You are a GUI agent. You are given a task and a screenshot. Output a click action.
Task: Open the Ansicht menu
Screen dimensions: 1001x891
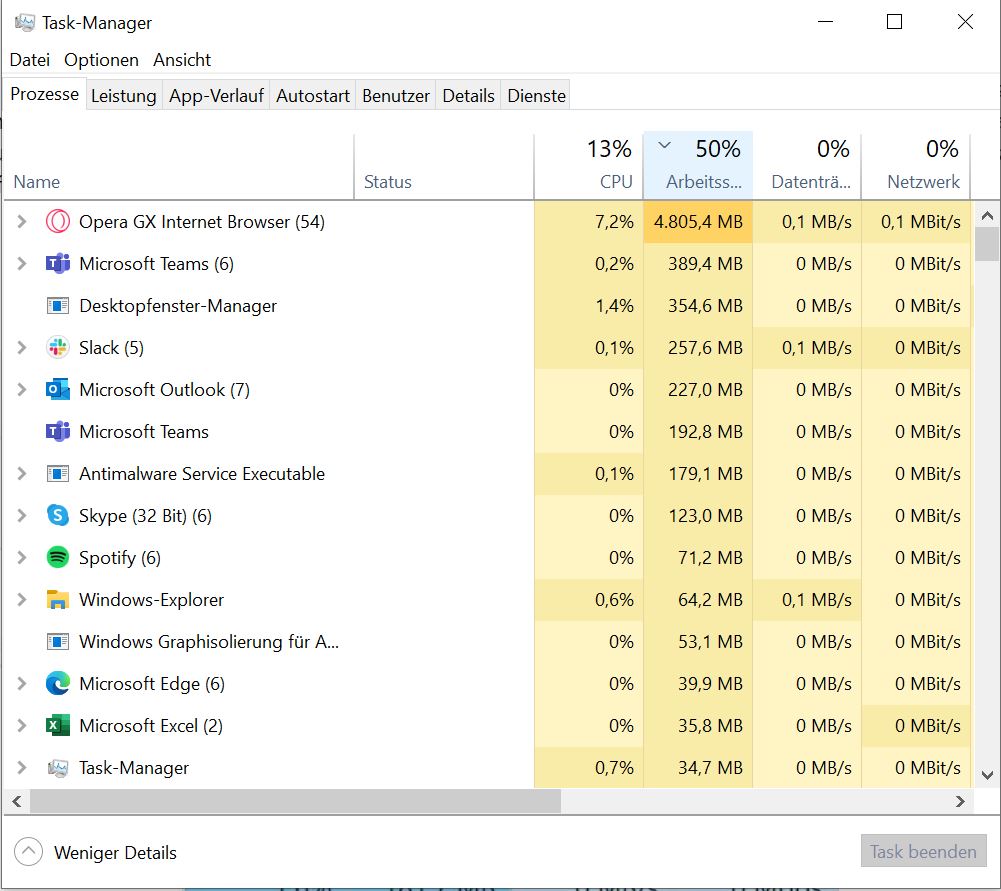[x=182, y=60]
